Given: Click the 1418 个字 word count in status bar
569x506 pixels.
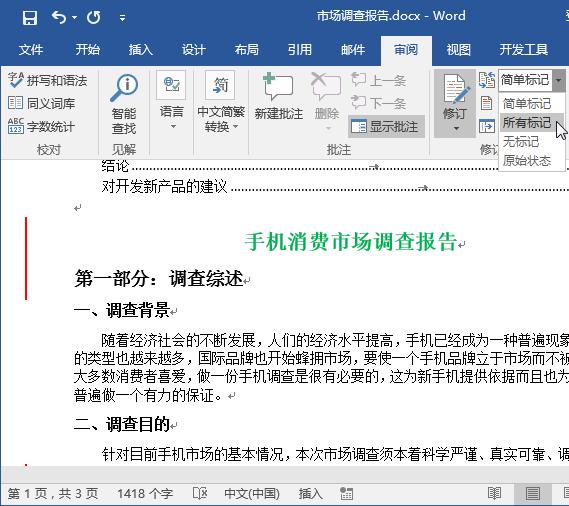Looking at the screenshot, I should point(145,494).
